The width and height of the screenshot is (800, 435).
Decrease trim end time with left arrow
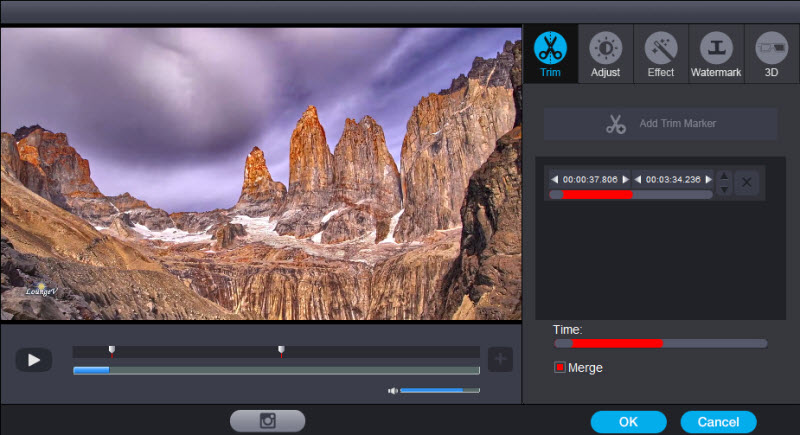click(637, 179)
